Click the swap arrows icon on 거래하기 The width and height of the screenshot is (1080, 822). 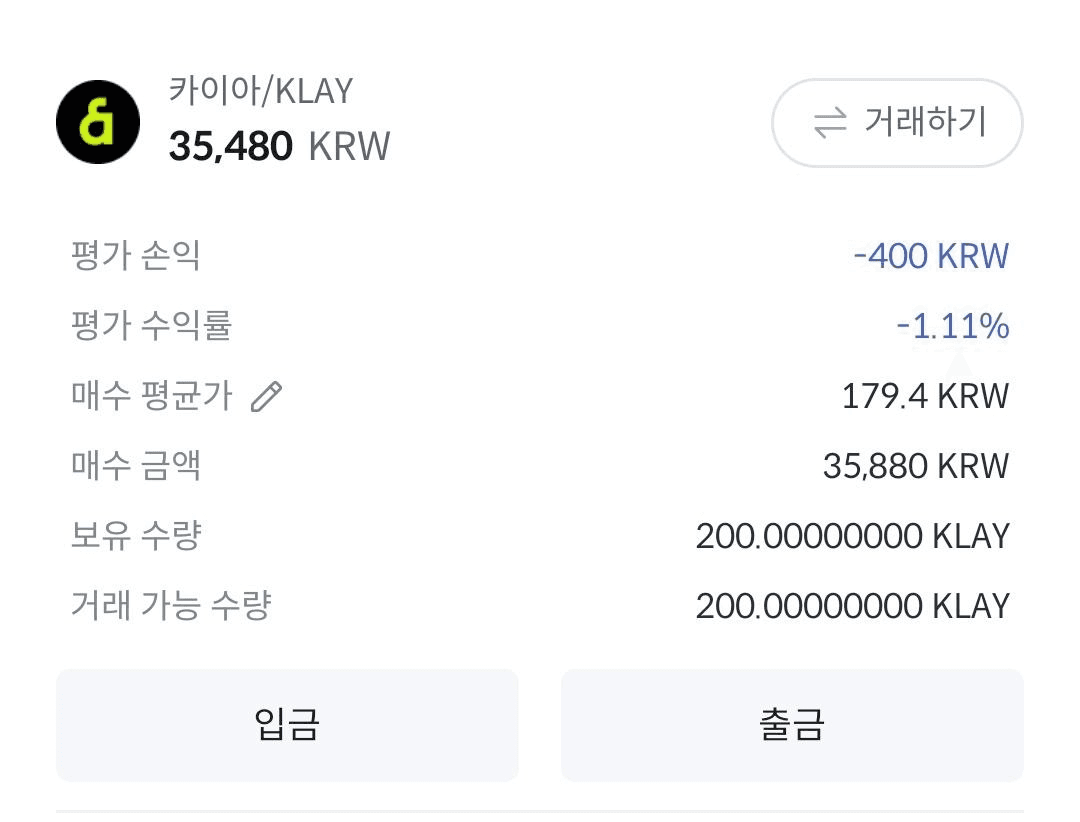point(830,123)
